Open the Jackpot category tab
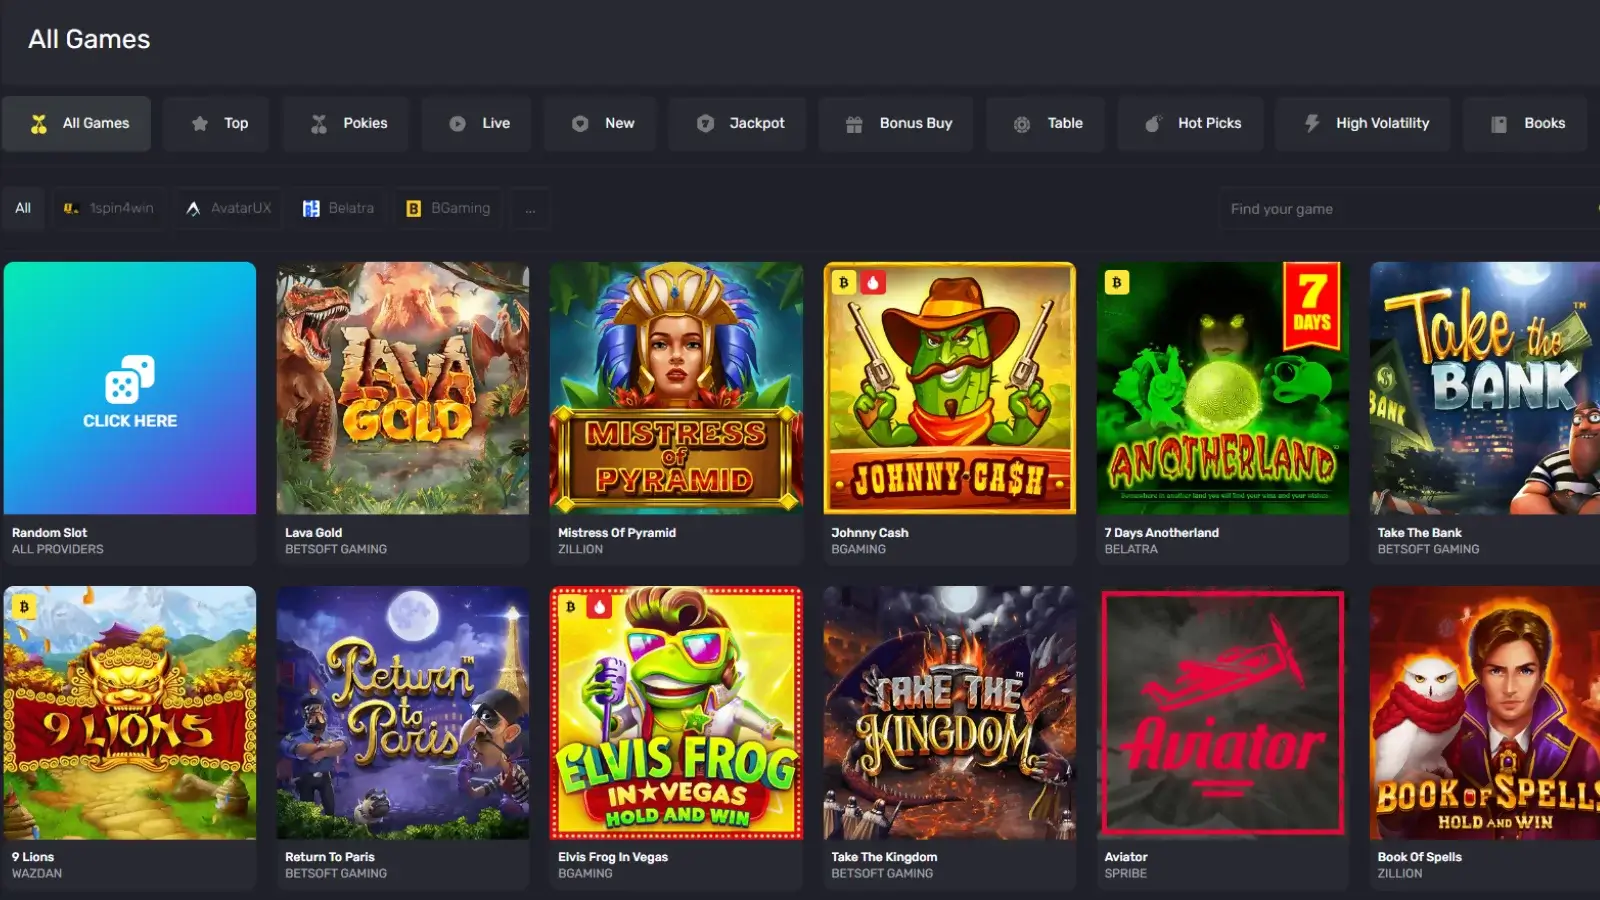The height and width of the screenshot is (900, 1600). (x=737, y=124)
